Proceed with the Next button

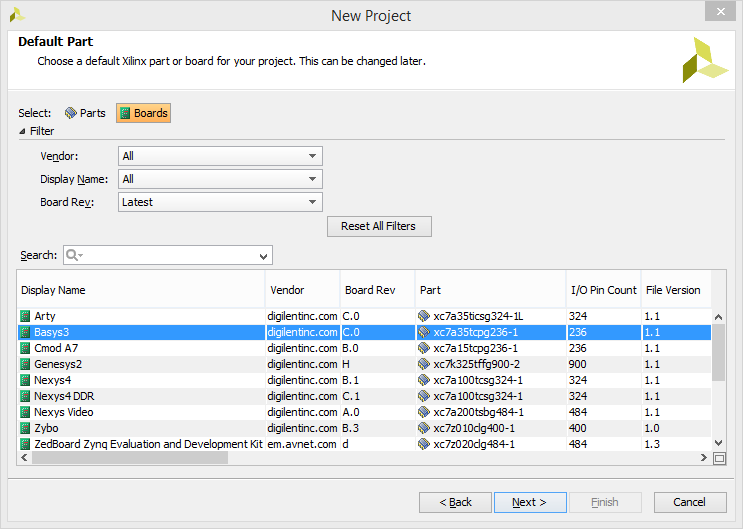[530, 502]
